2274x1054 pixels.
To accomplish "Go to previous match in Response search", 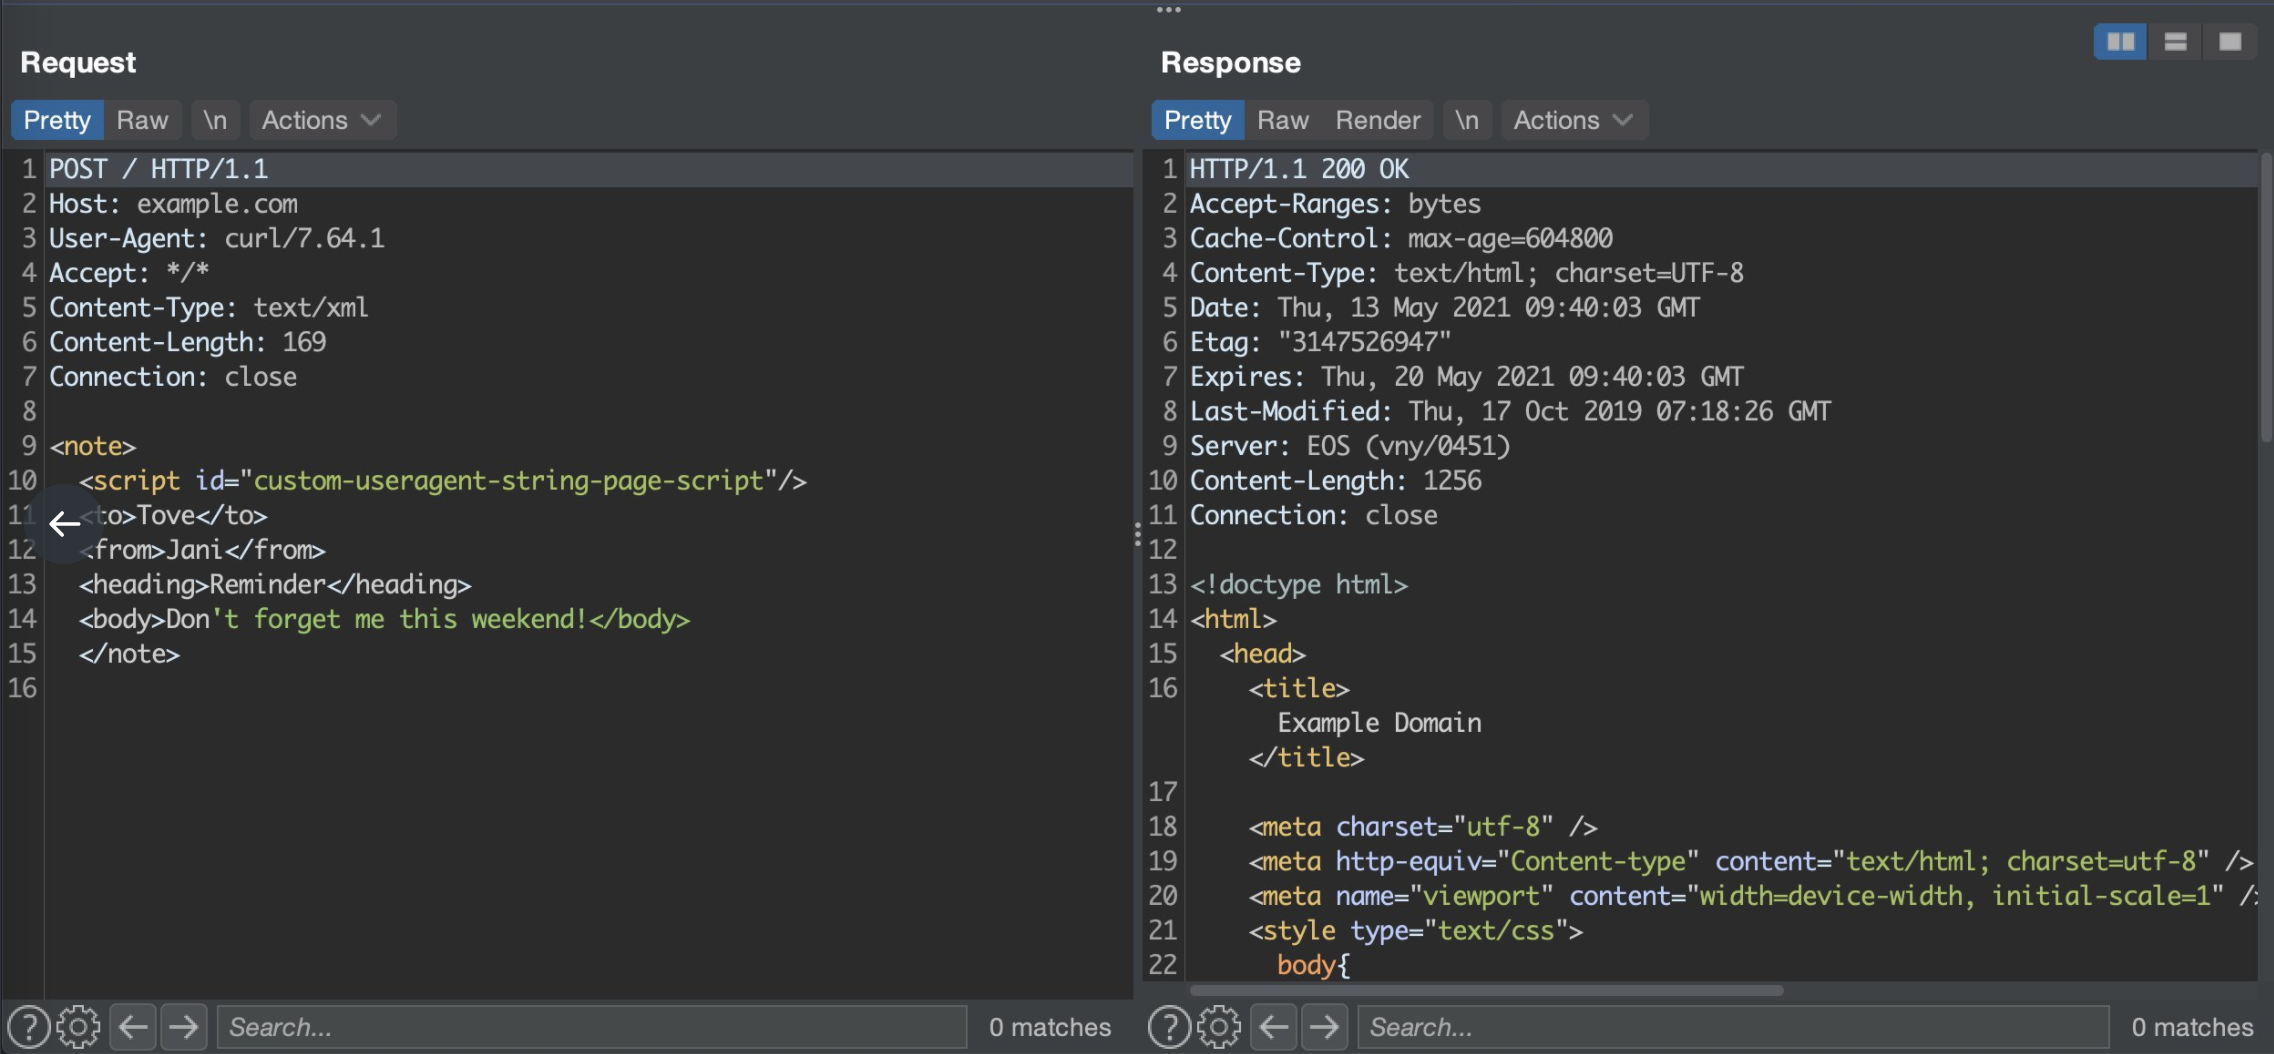I will coord(1274,1027).
